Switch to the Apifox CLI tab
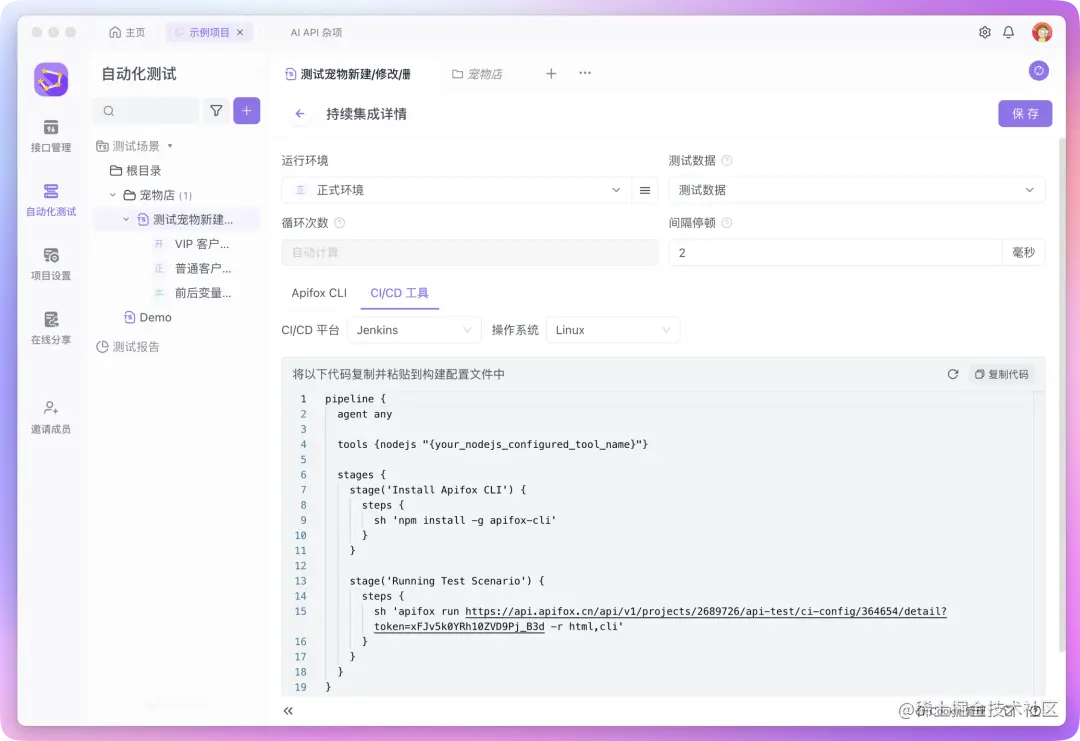1080x741 pixels. [318, 293]
